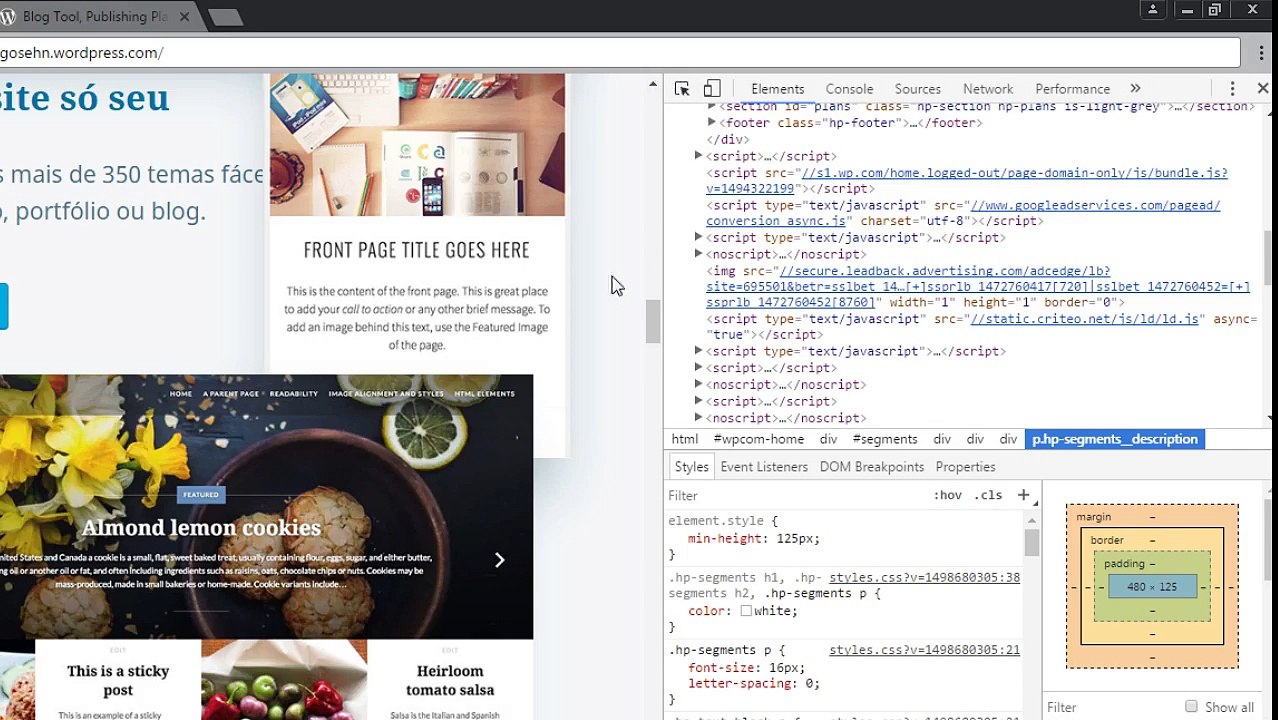Open the static.criteo.net ld.js link
The image size is (1278, 720).
pos(1084,319)
